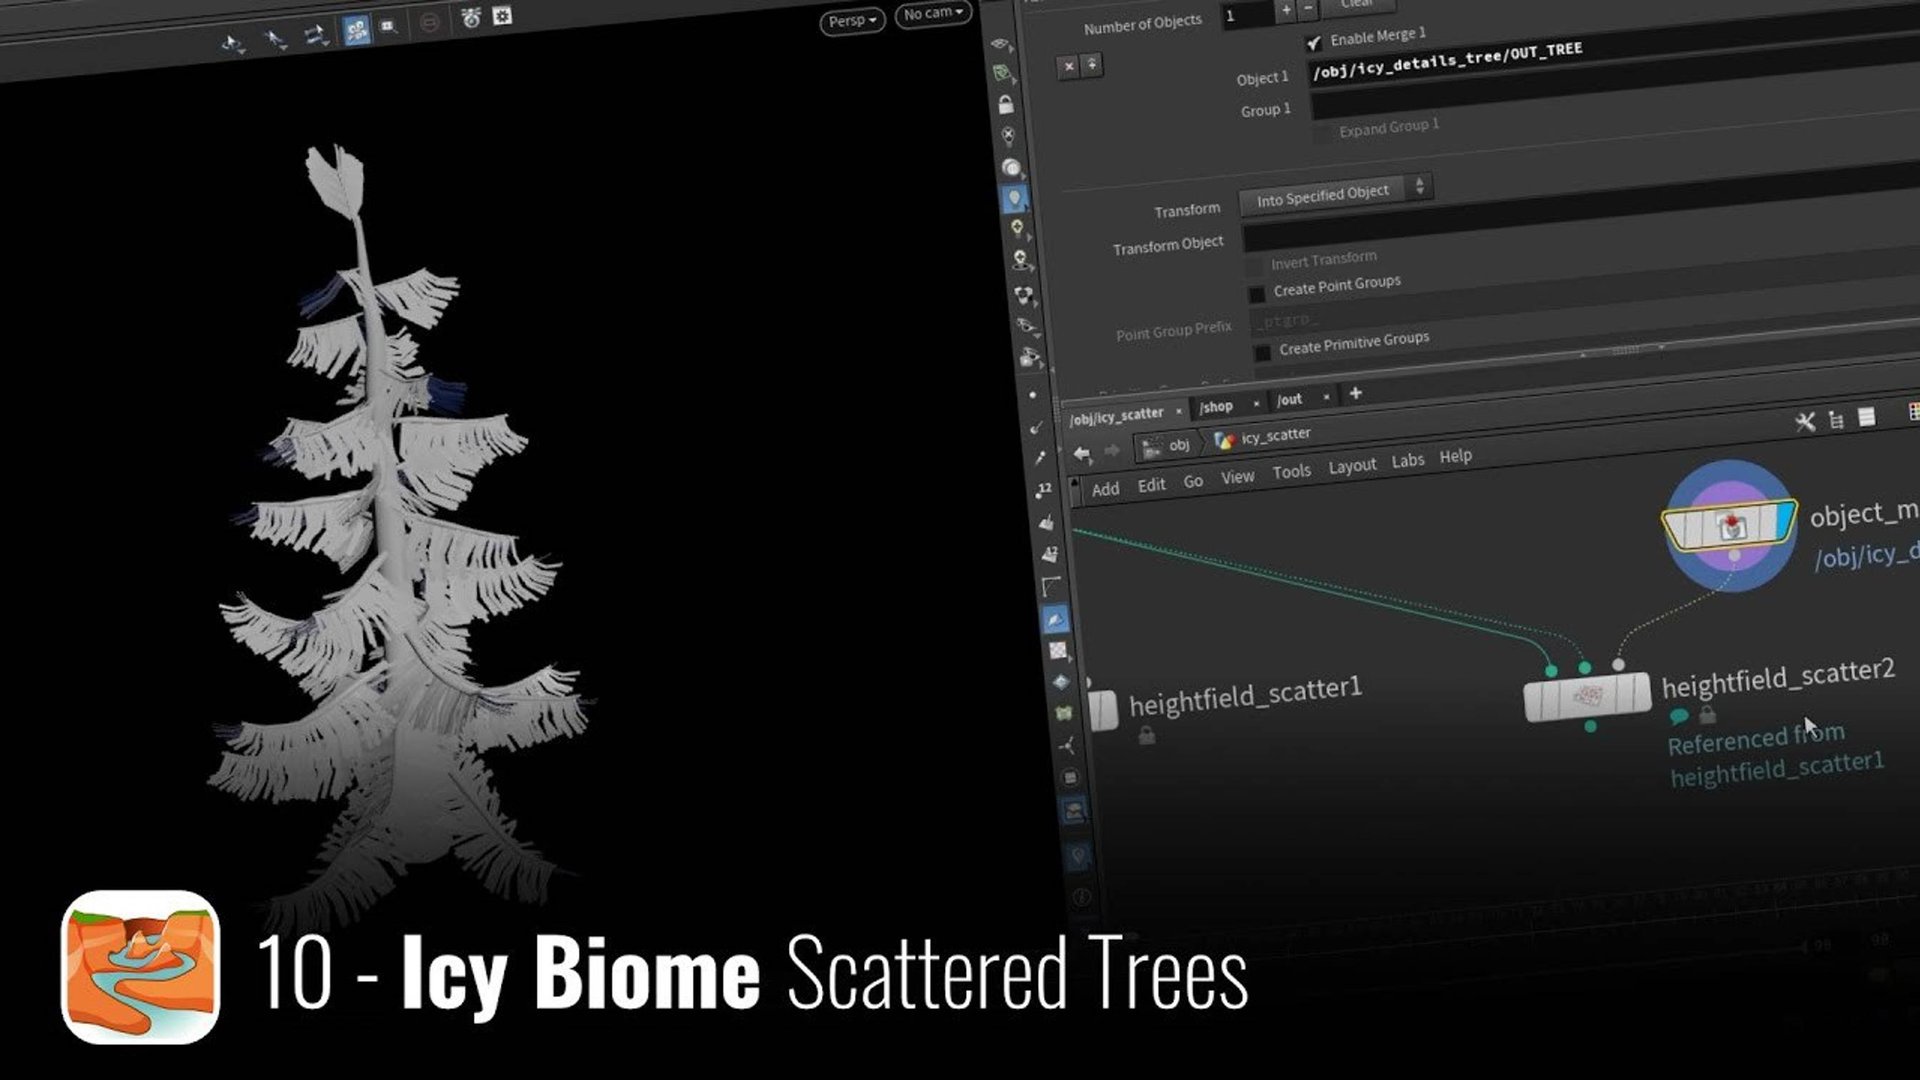
Task: Open the tree view icon beside the wrench
Action: (1834, 420)
